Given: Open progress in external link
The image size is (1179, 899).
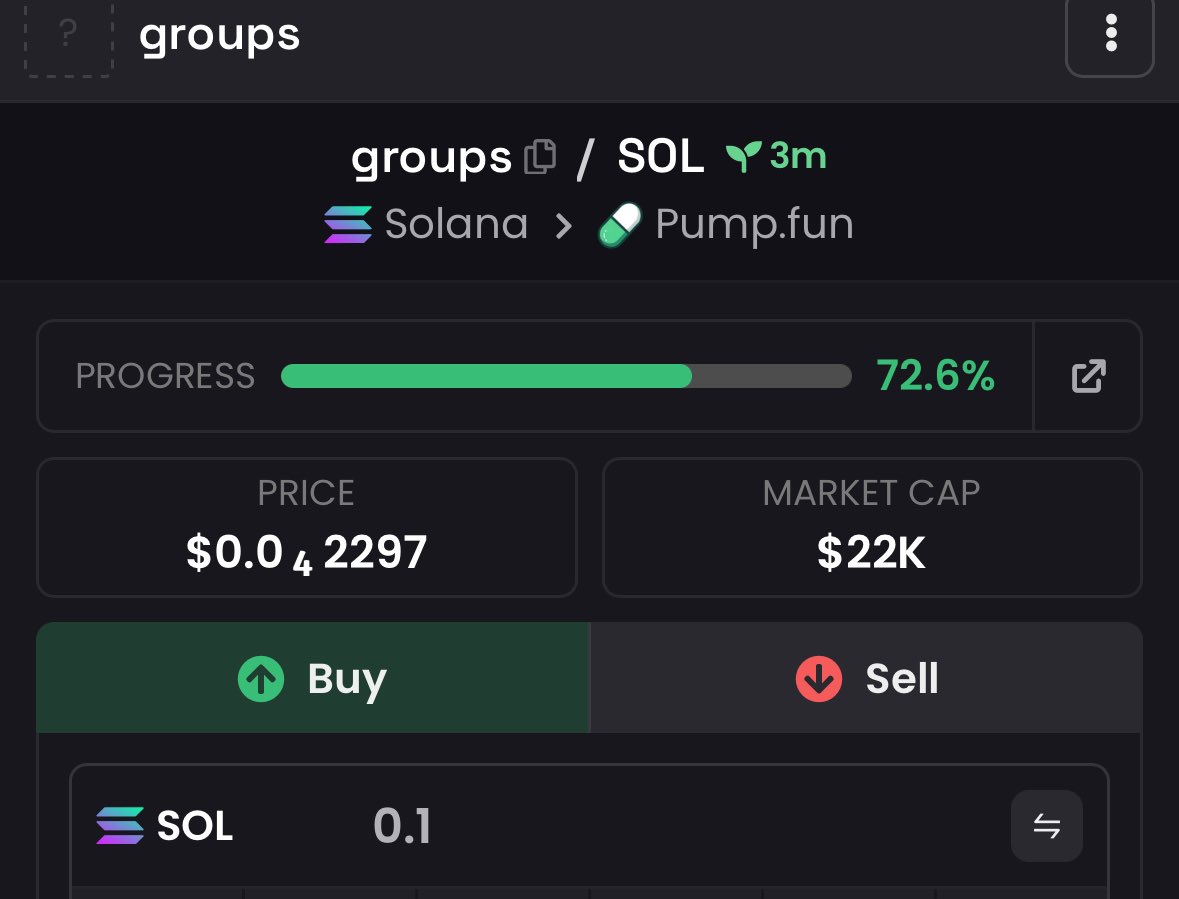Looking at the screenshot, I should tap(1088, 376).
